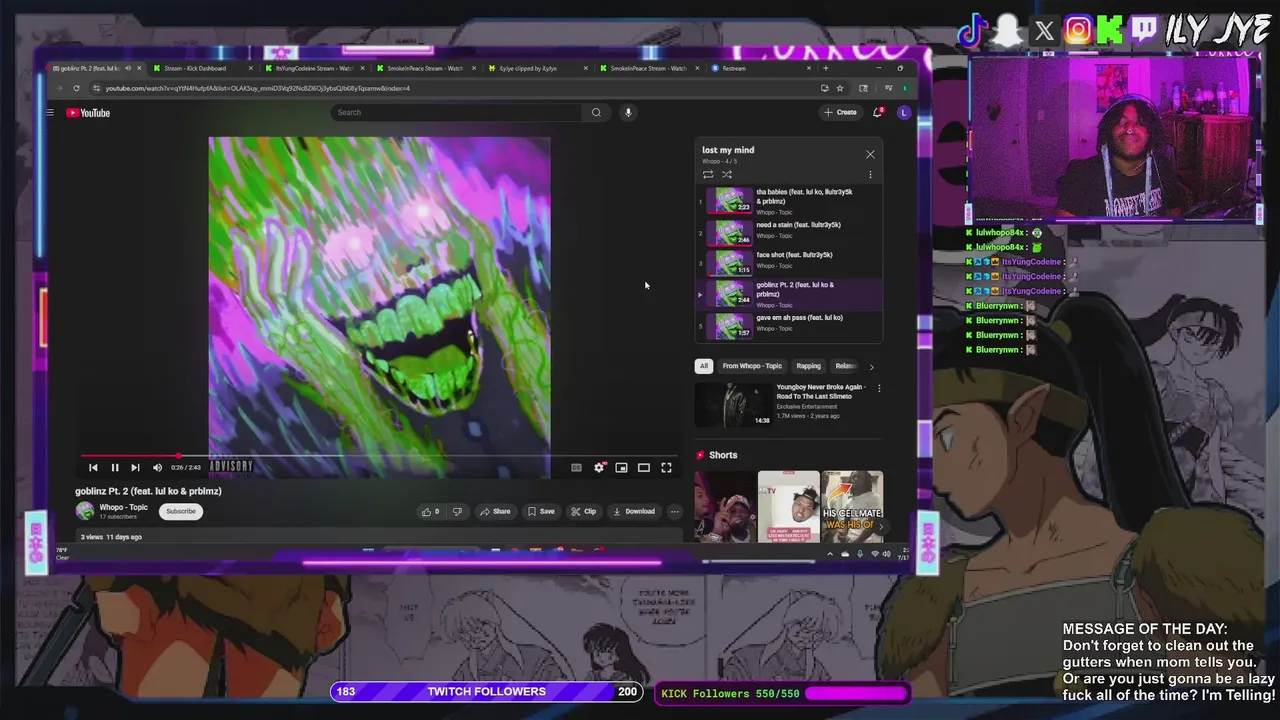Dislike the video
1280x720 pixels.
(457, 511)
